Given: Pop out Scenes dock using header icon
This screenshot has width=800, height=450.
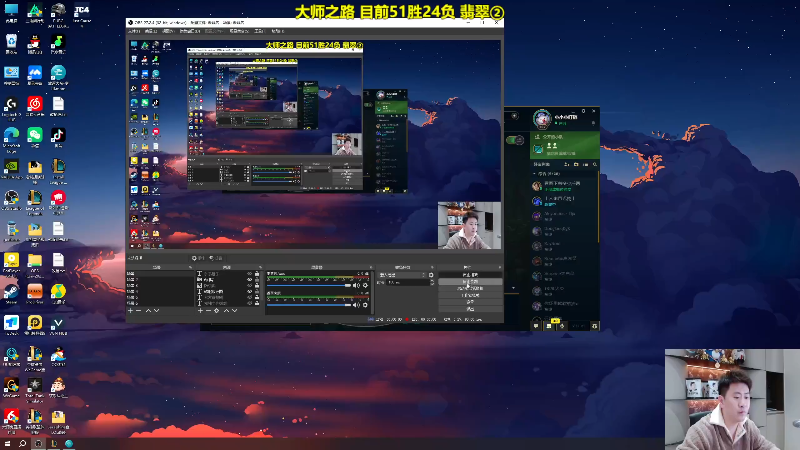Looking at the screenshot, I should click(190, 267).
